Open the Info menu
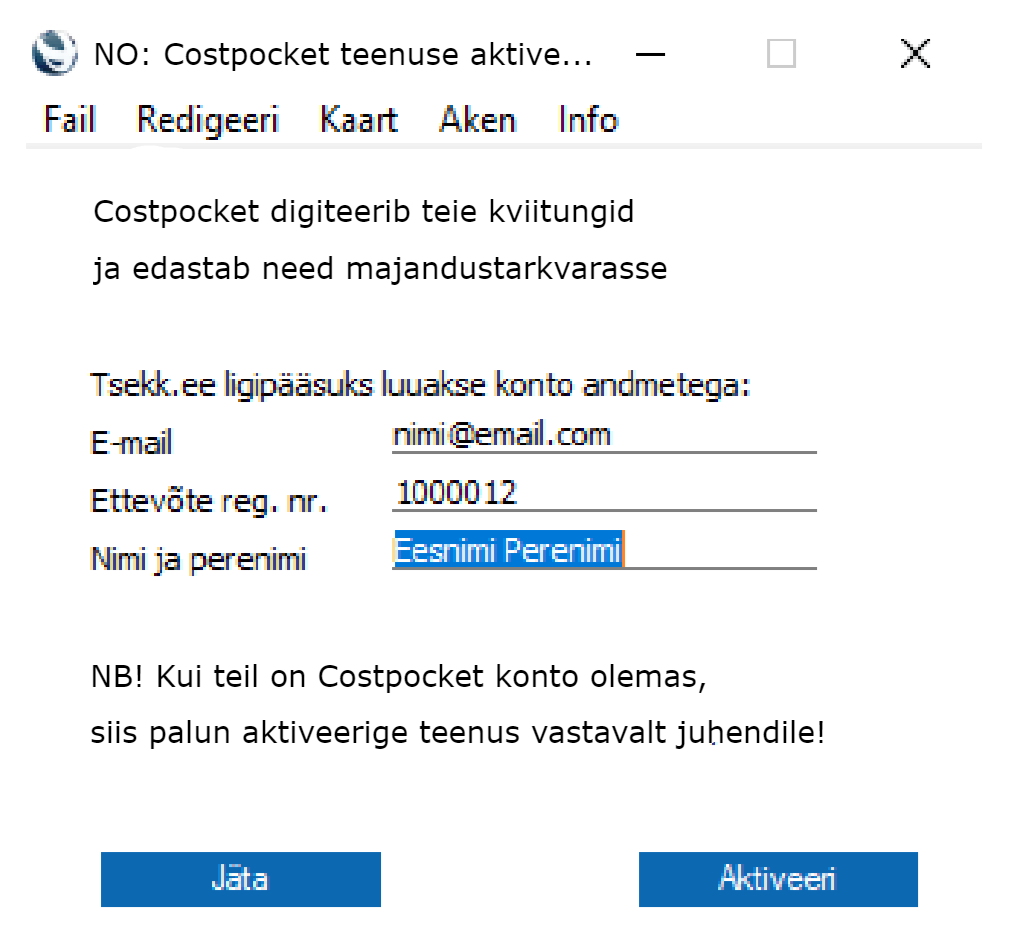1015x935 pixels. (x=588, y=119)
